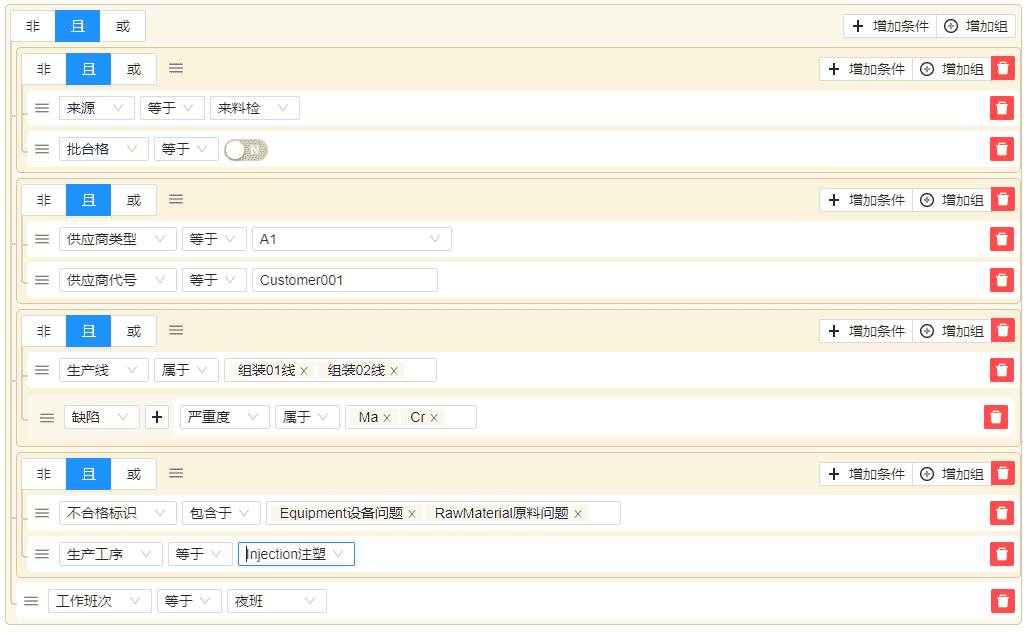Click top-level 增加组 button
Viewport: 1029px width, 633px height.
point(976,26)
